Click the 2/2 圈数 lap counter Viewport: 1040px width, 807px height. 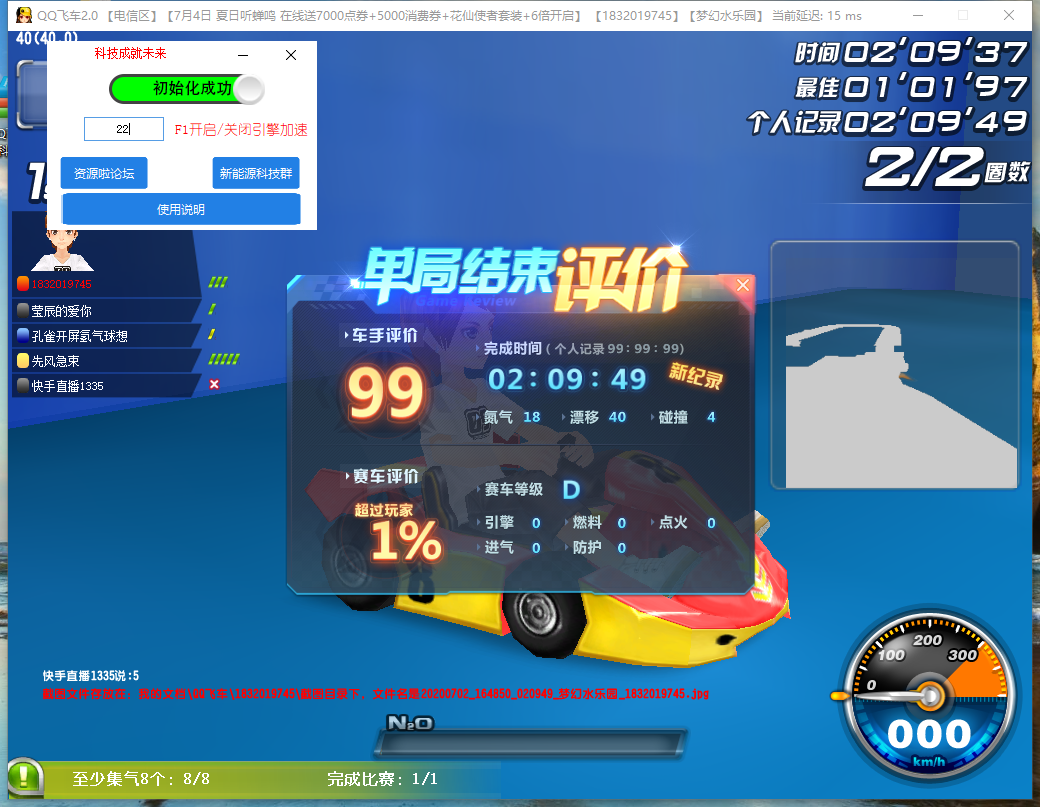(947, 168)
